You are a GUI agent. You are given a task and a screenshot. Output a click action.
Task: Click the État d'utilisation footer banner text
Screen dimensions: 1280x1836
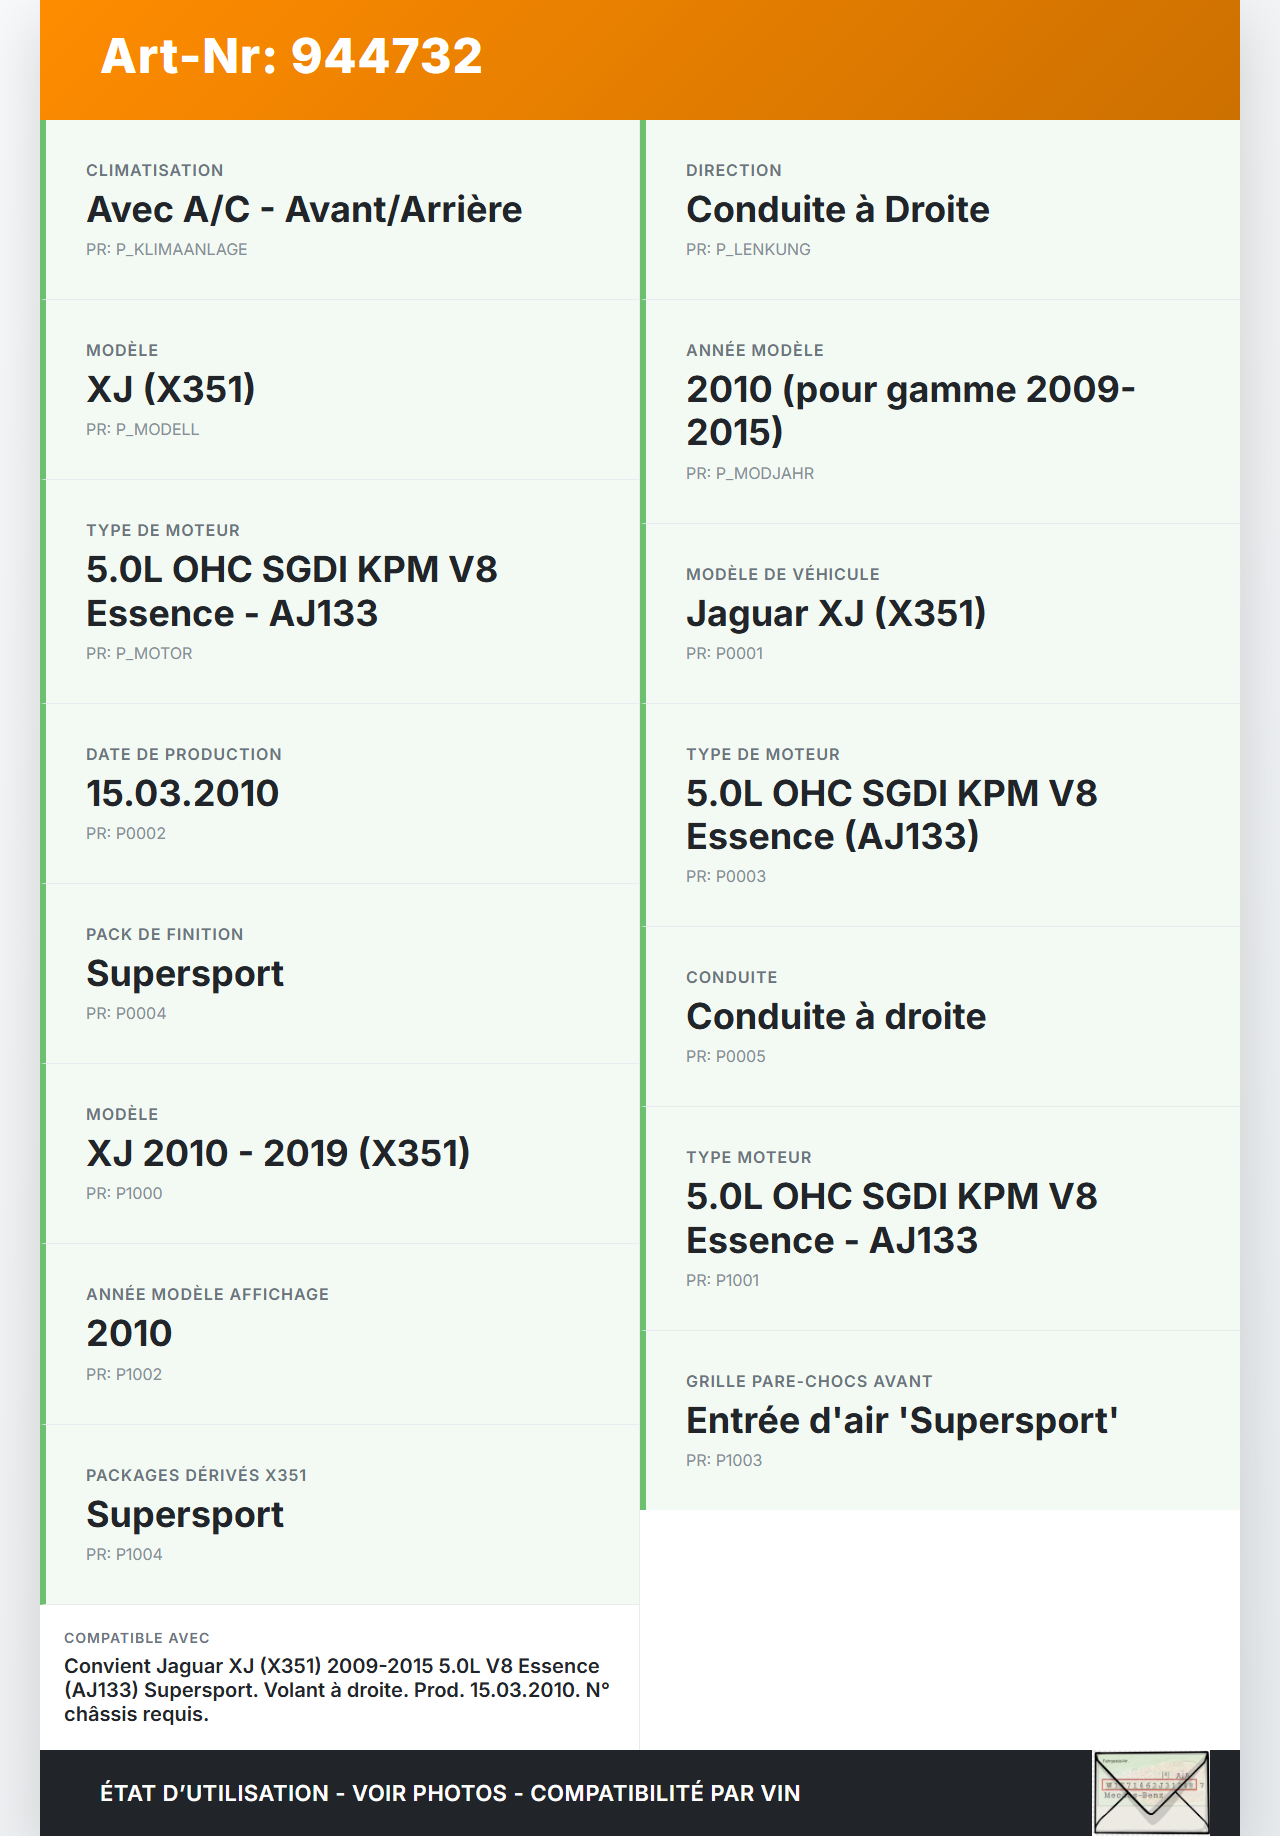point(450,1793)
